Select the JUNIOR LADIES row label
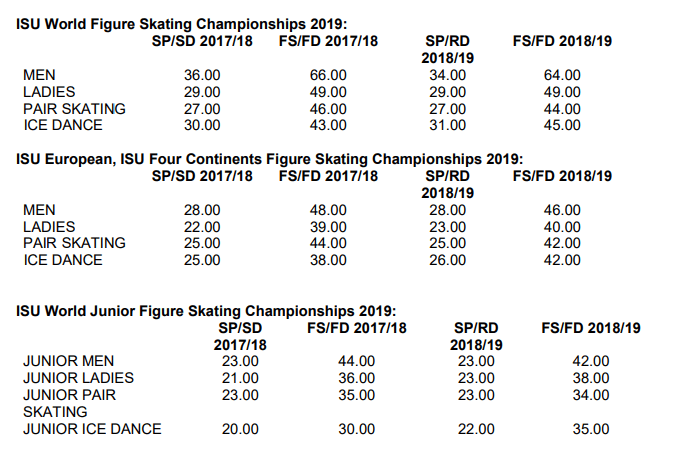The width and height of the screenshot is (682, 470). 78,378
